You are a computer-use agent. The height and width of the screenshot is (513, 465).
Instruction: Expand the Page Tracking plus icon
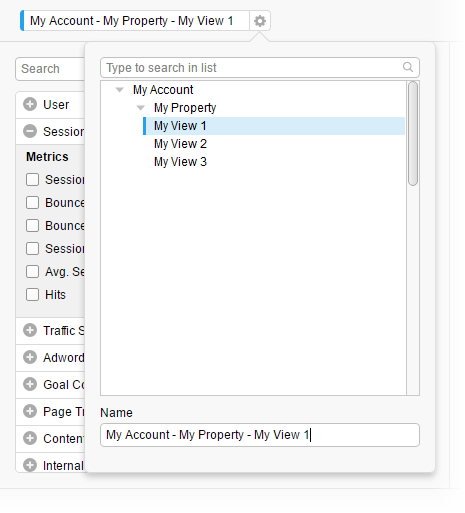(x=30, y=411)
